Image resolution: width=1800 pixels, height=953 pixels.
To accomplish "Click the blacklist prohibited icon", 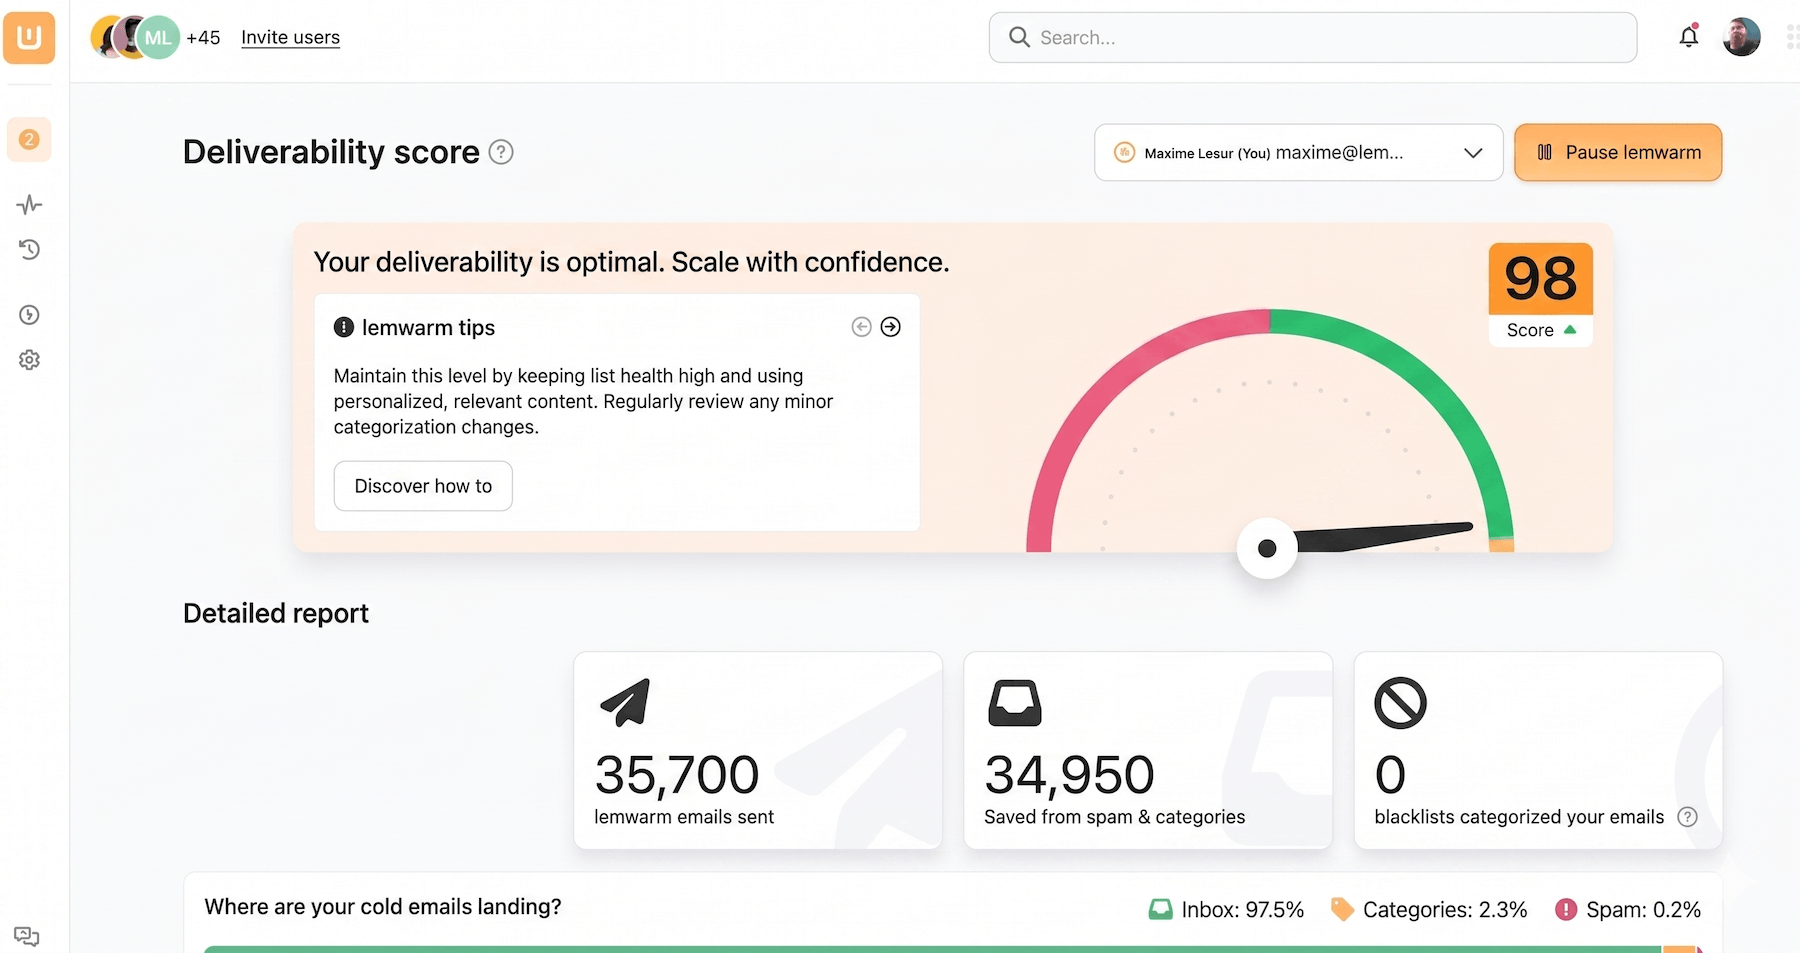I will pos(1400,703).
